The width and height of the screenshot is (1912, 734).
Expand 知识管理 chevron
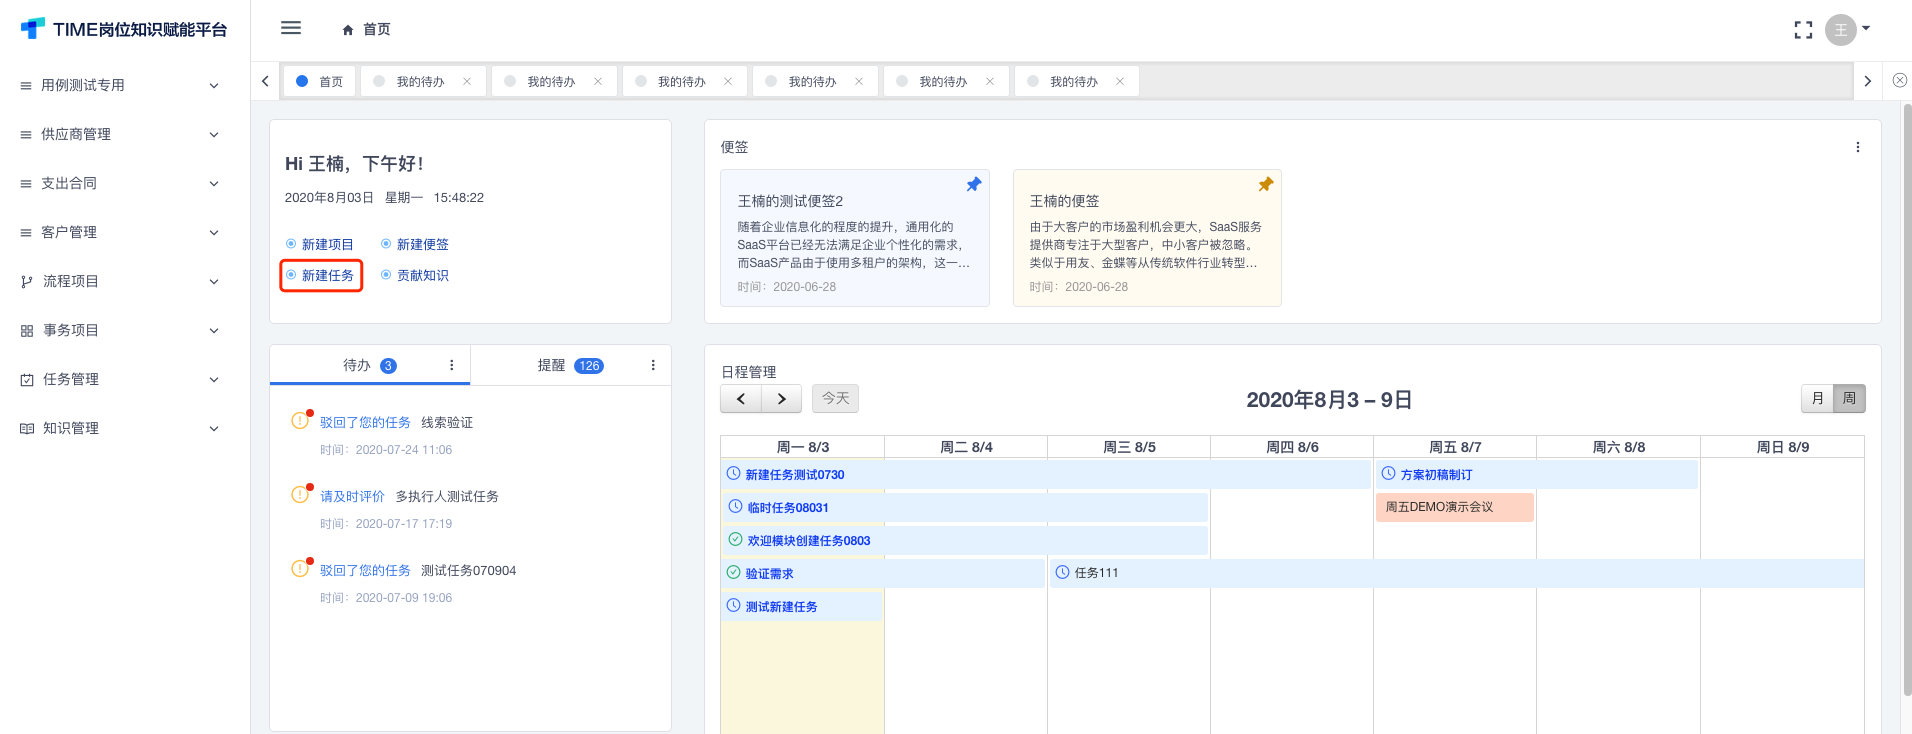point(214,429)
